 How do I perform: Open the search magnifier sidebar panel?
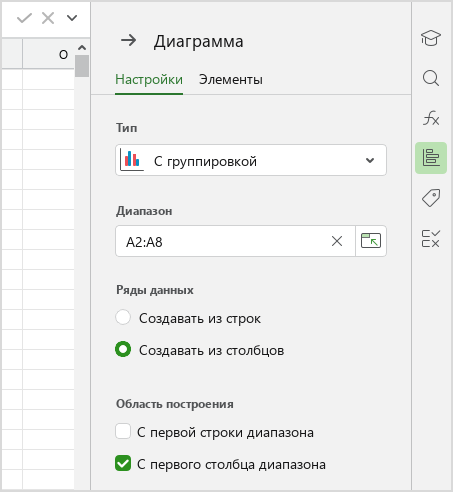(x=431, y=78)
